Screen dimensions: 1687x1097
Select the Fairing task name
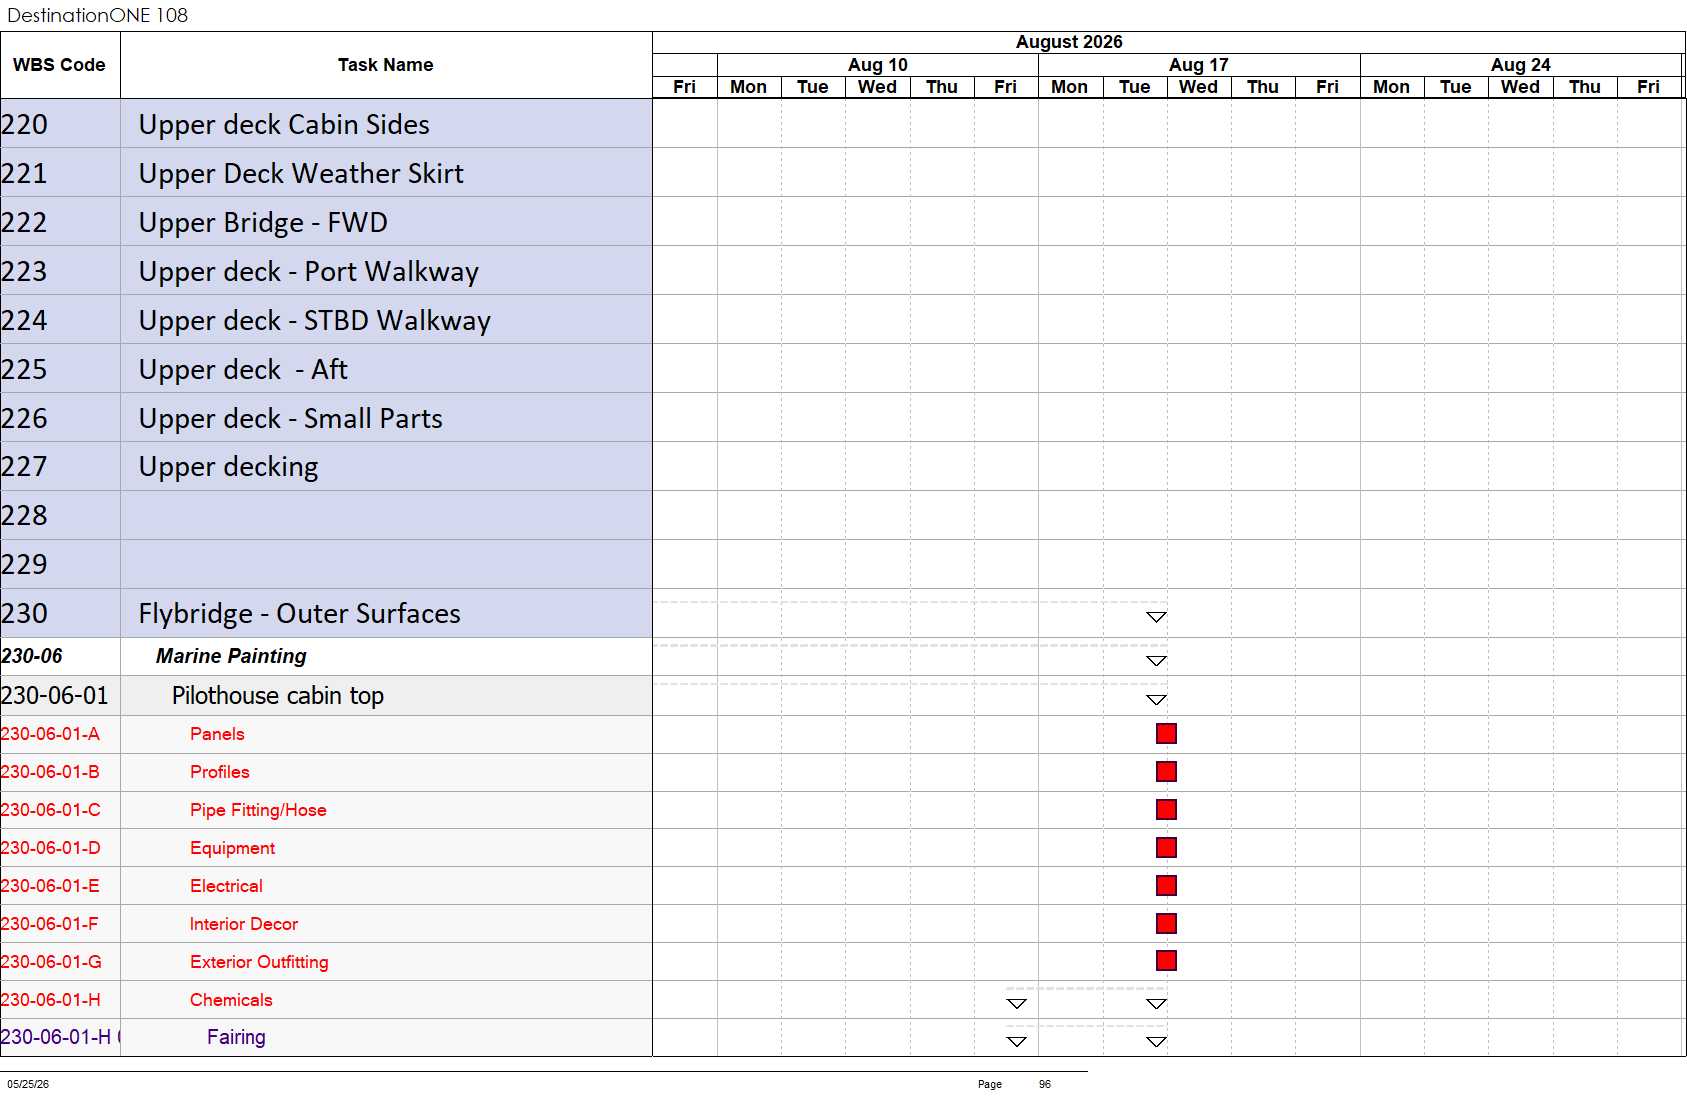point(236,1037)
